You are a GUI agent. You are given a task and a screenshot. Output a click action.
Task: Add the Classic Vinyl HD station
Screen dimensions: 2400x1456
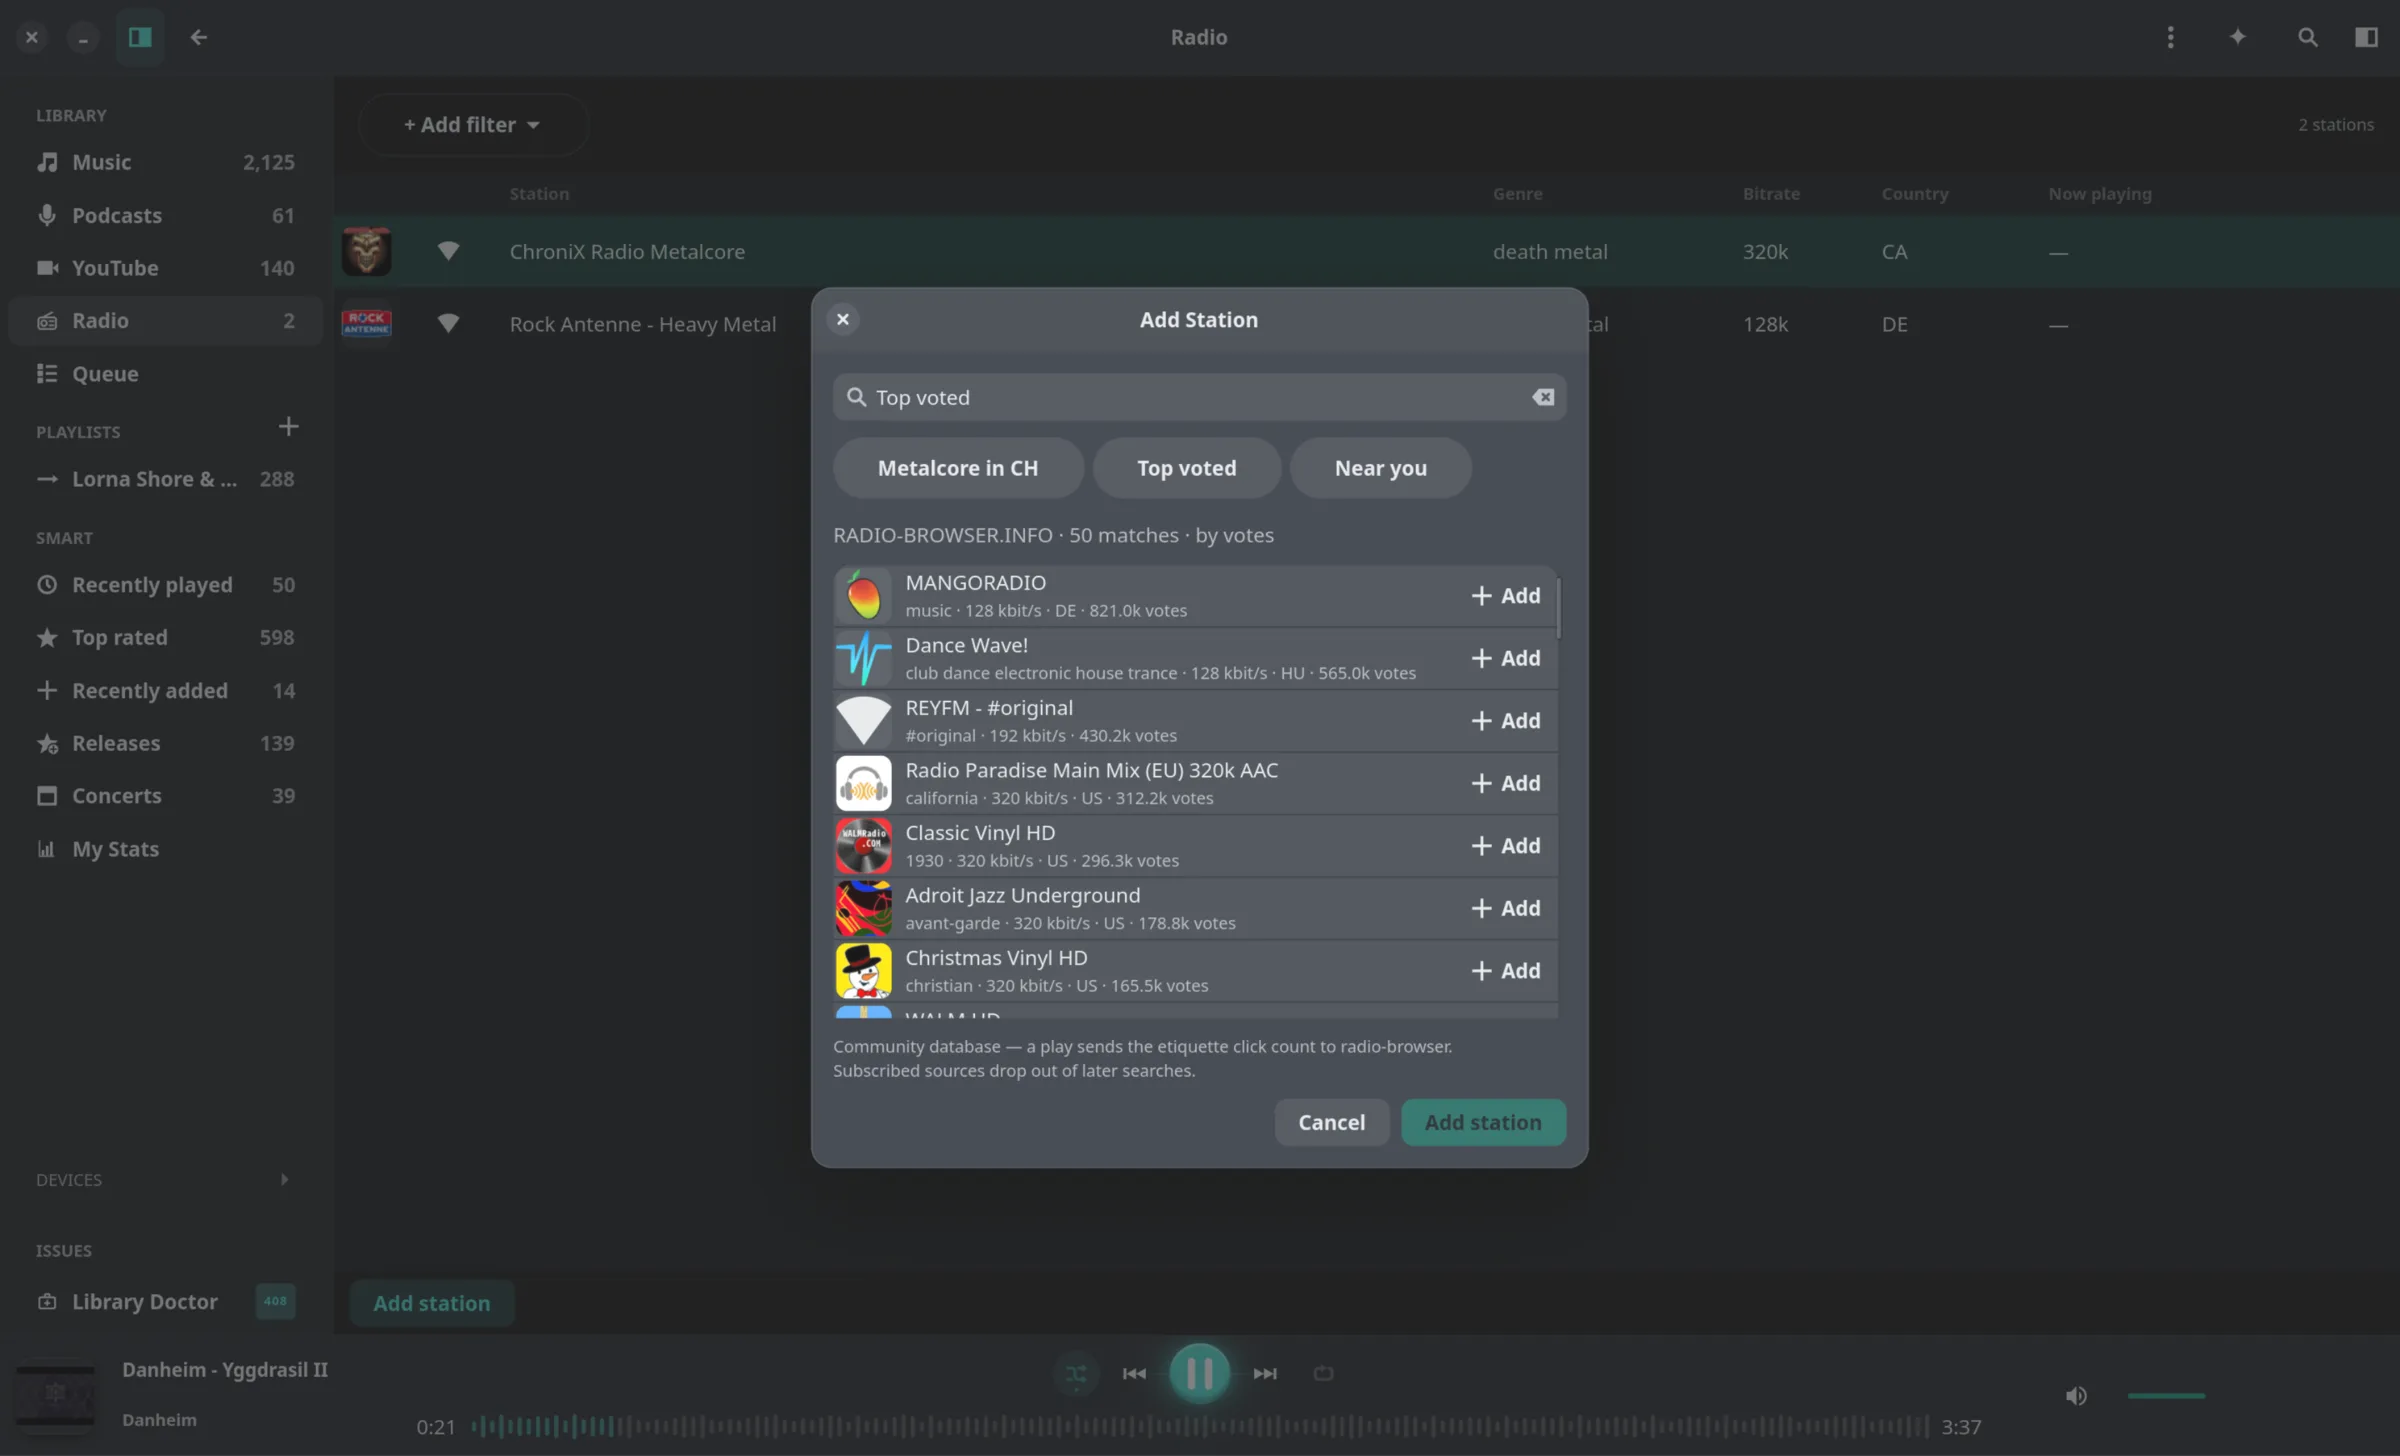click(1505, 846)
